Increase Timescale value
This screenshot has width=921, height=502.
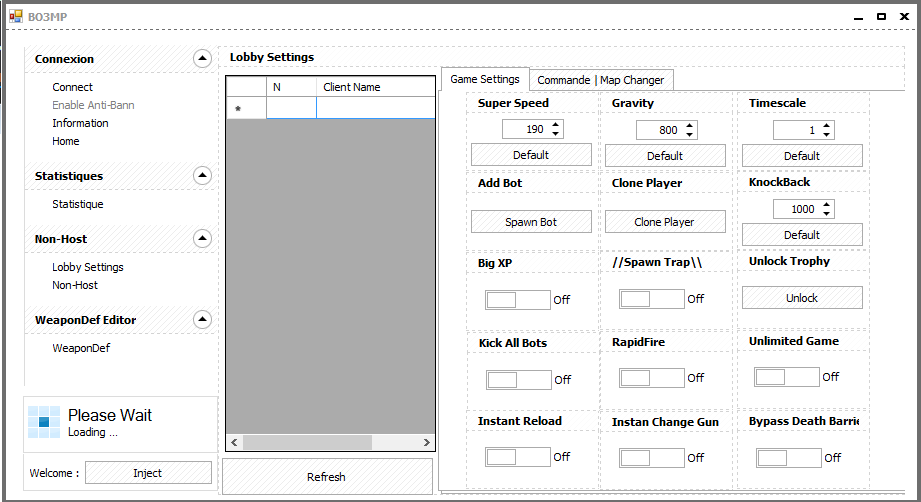pyautogui.click(x=826, y=125)
